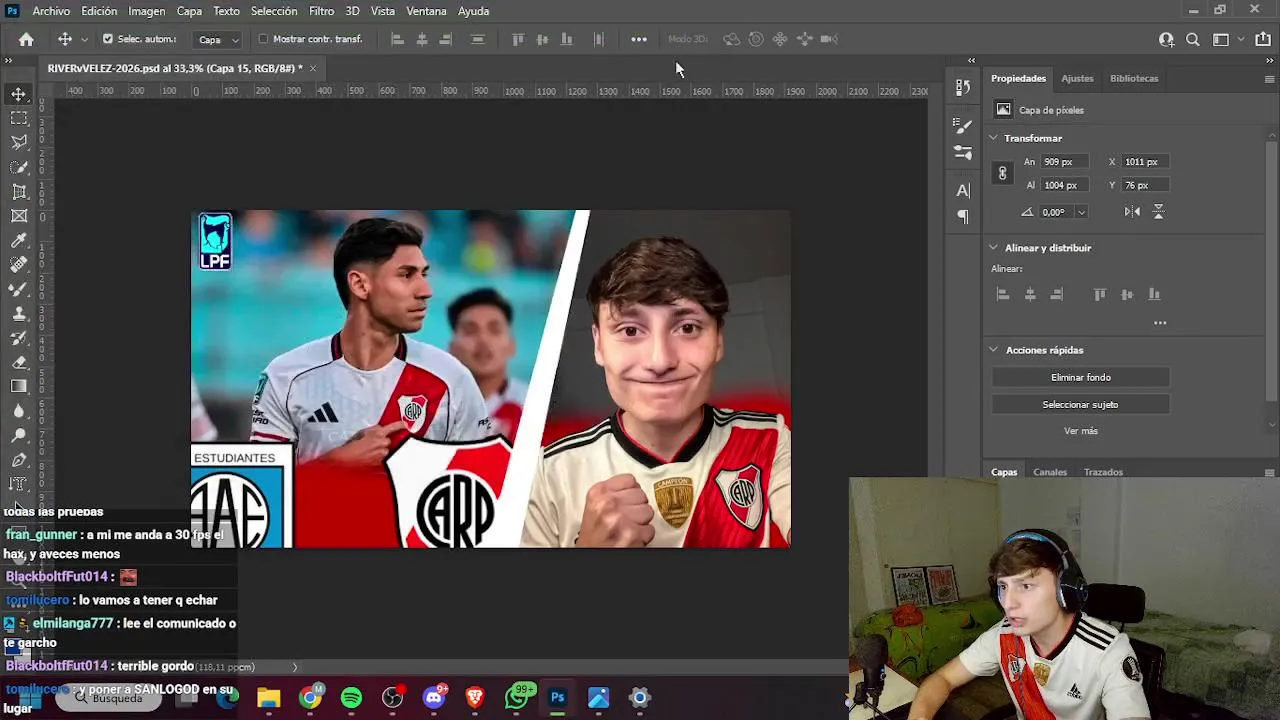Toggle the width-height link constraint
The image size is (1280, 720).
click(x=1002, y=173)
